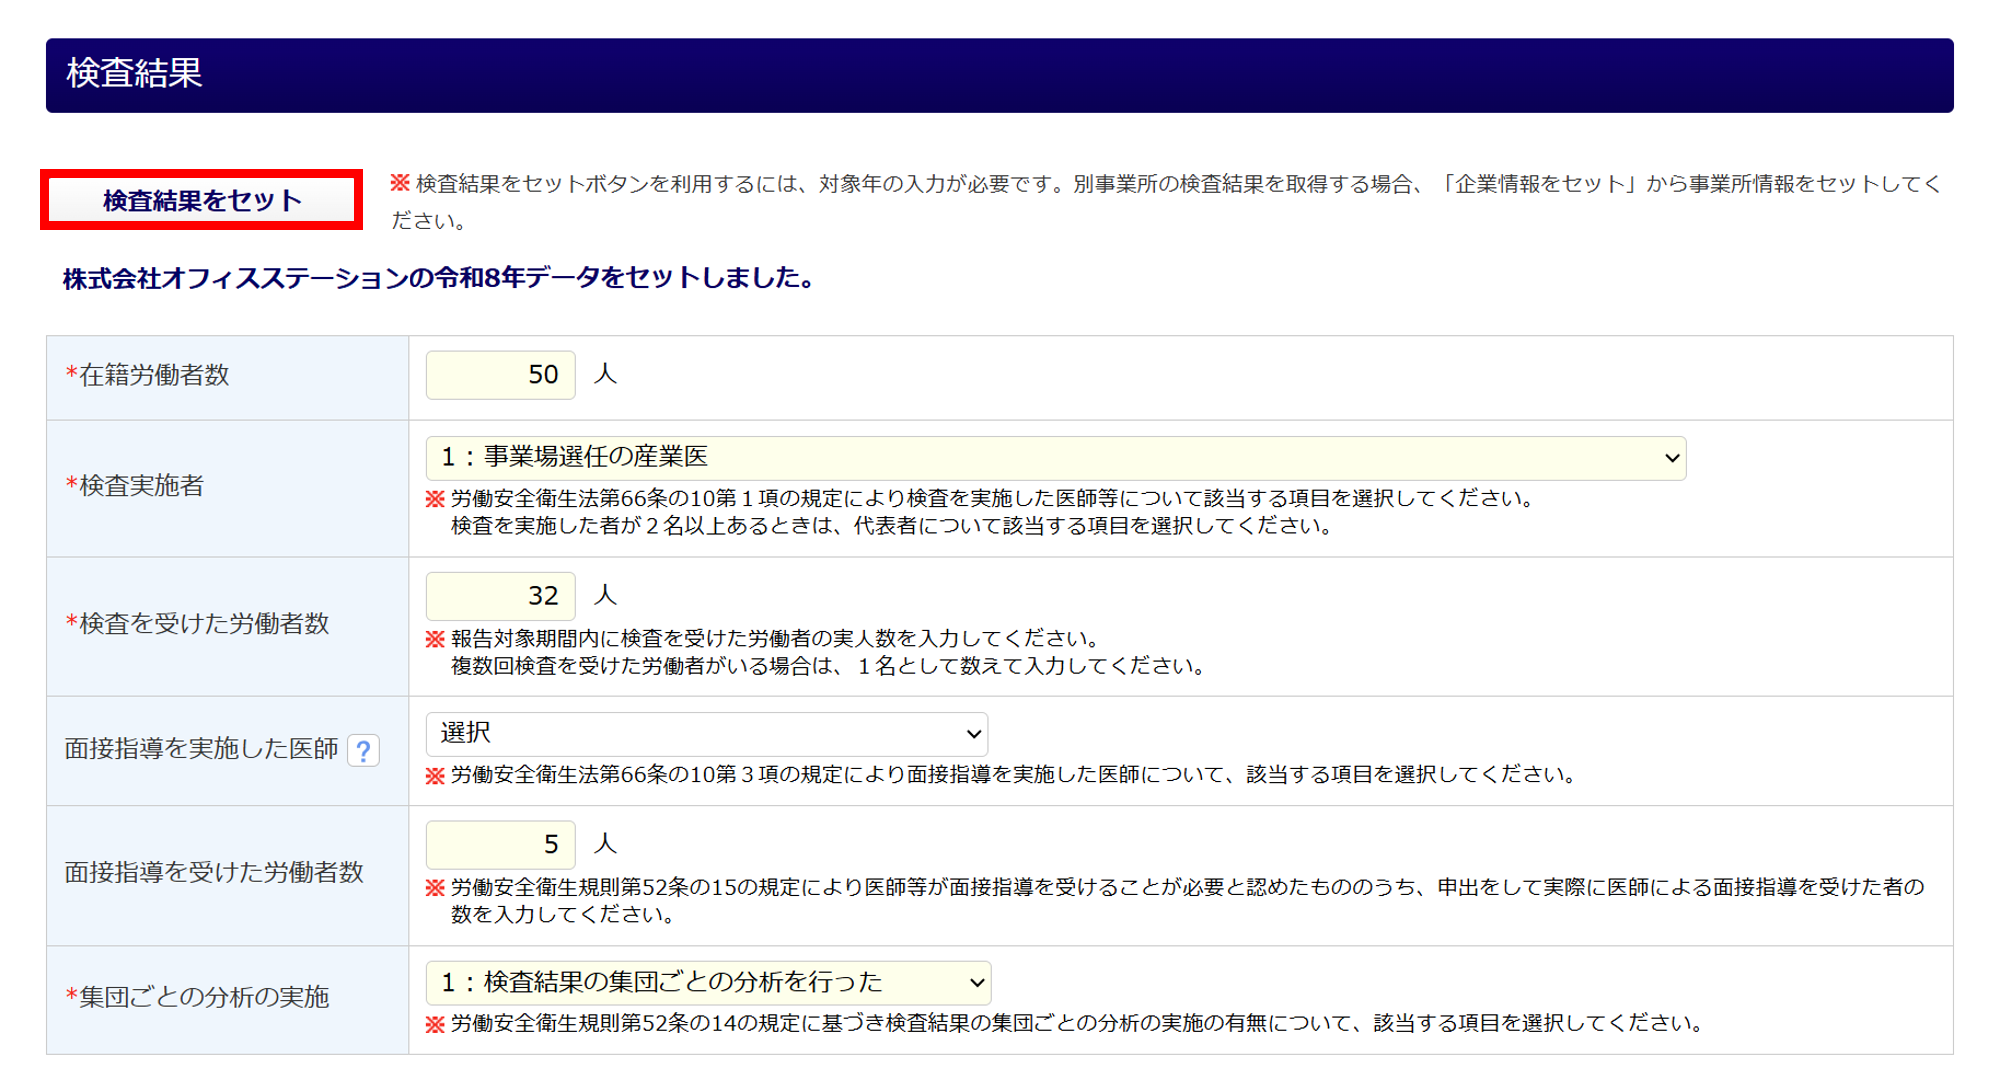The image size is (2000, 1091).
Task: Click the 令和8年データをセットしました confirmation message
Action: 438,278
